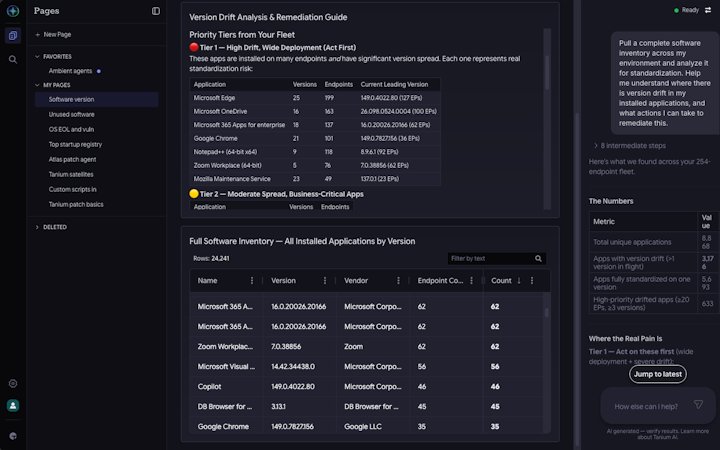Viewport: 720px width, 450px height.
Task: Open the Count column menu icon
Action: coord(532,281)
